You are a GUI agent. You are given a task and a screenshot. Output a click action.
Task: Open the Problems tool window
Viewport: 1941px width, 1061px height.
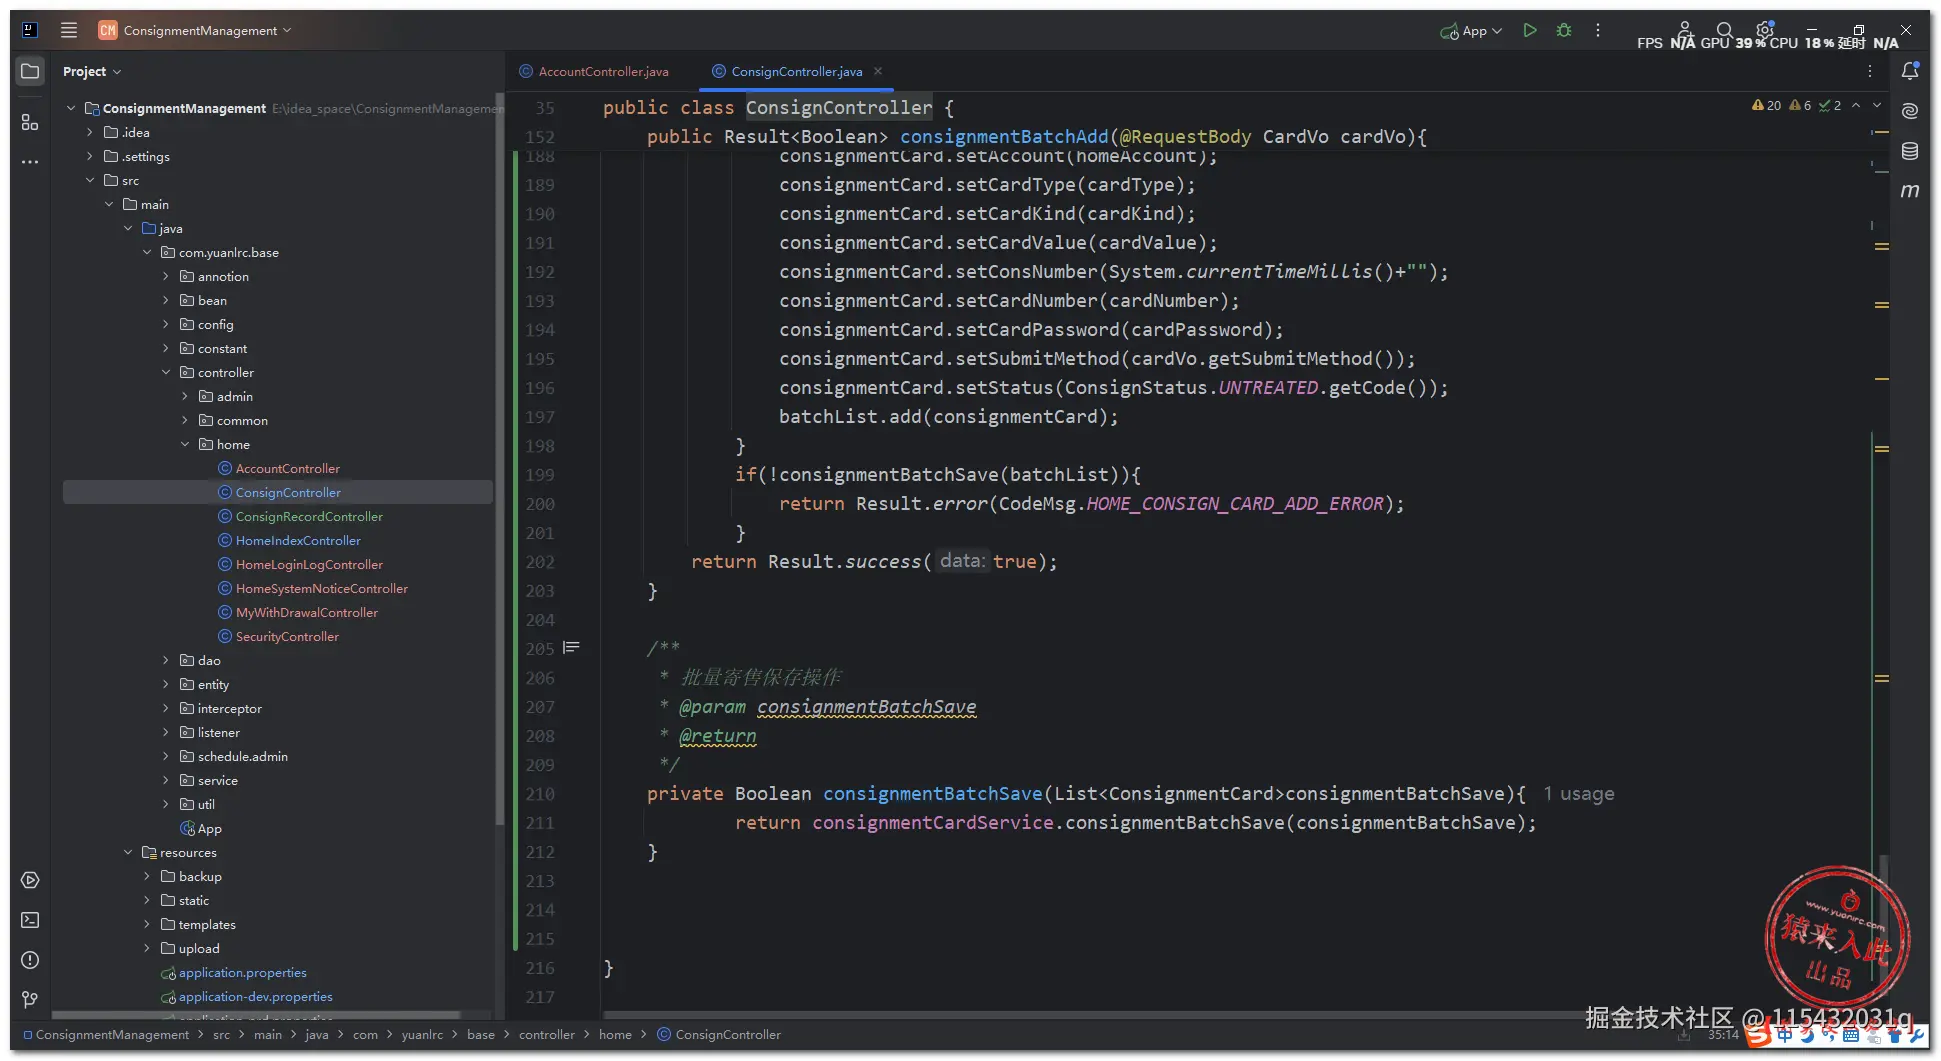pyautogui.click(x=30, y=960)
